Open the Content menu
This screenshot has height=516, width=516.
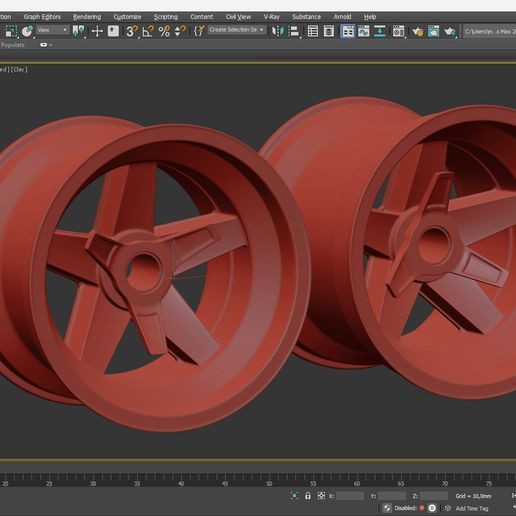click(x=201, y=17)
